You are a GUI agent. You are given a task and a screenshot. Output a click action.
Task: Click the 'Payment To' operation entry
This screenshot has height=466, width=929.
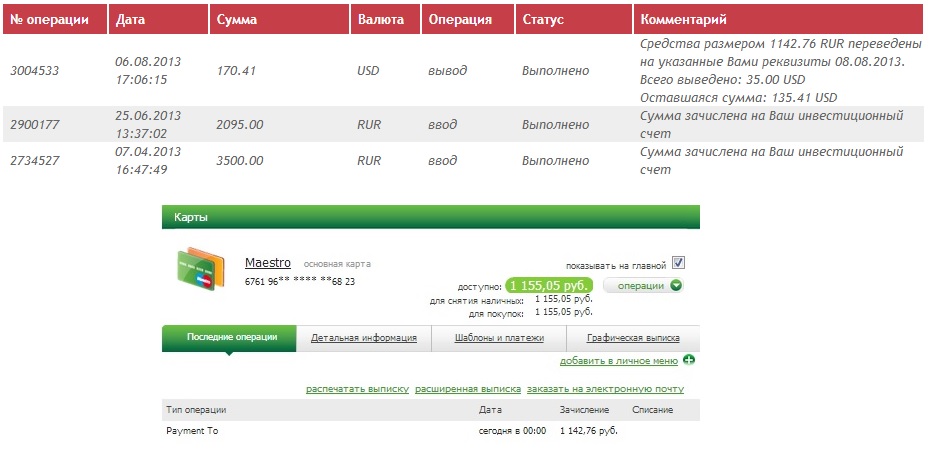[192, 431]
